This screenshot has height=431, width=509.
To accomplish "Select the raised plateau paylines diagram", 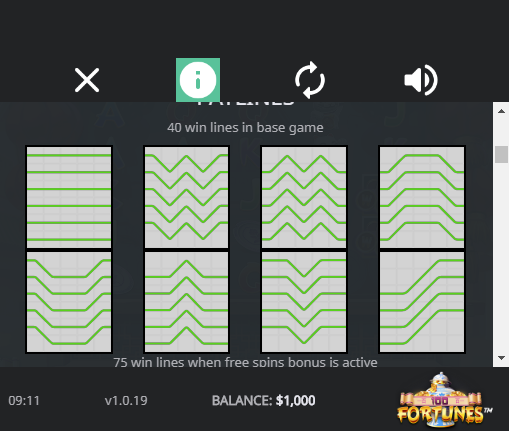I will 422,197.
